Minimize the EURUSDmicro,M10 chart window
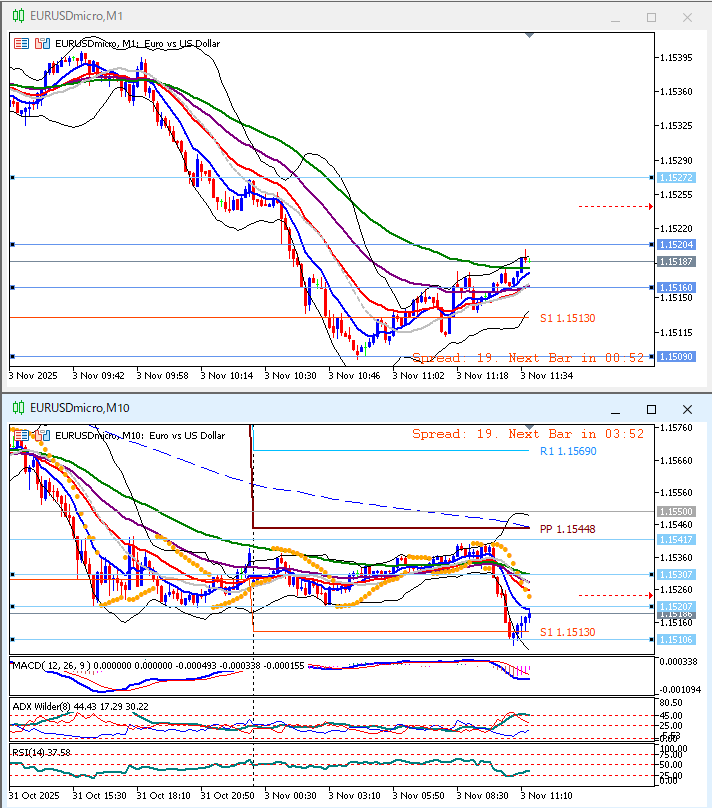Image resolution: width=712 pixels, height=808 pixels. (x=616, y=409)
